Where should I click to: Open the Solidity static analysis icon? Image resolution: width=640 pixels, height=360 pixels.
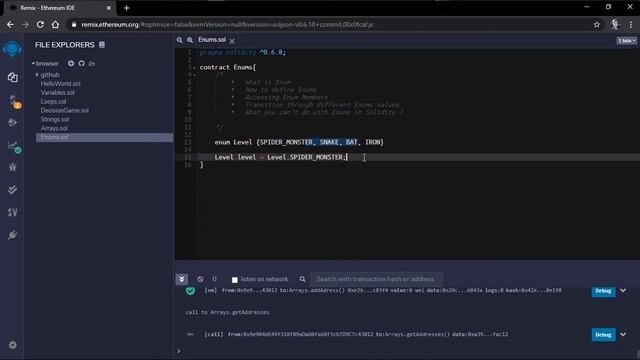(x=13, y=212)
